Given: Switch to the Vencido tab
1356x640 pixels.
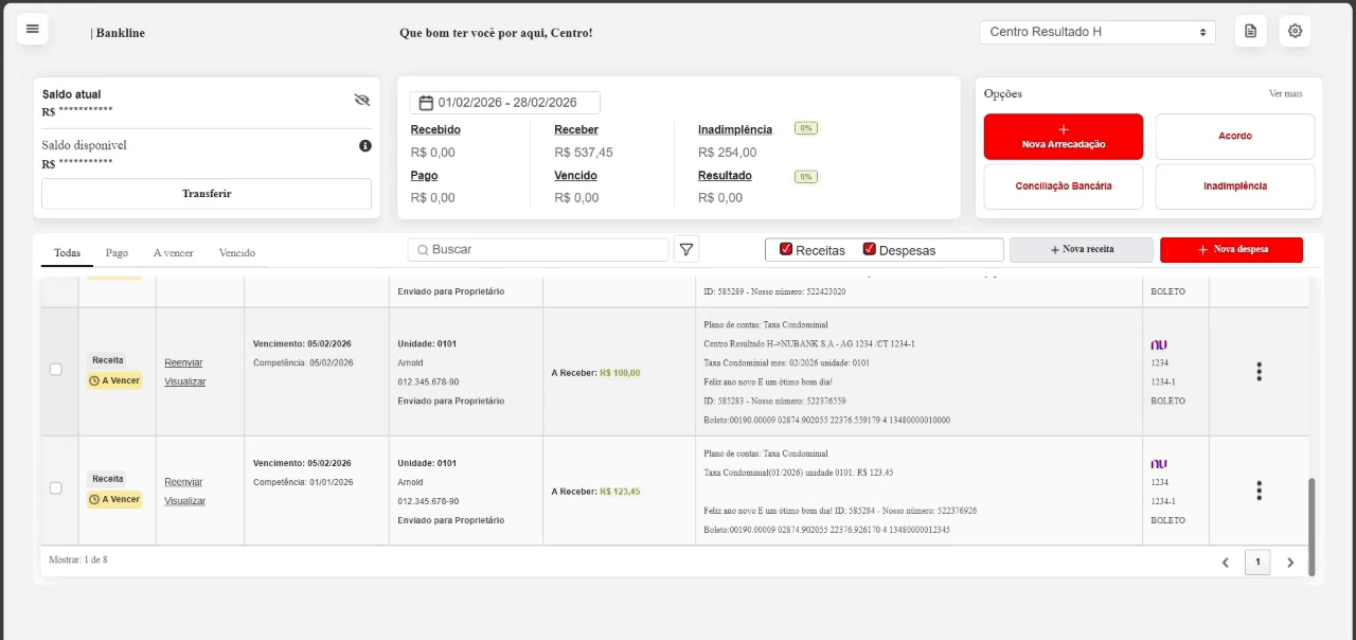Looking at the screenshot, I should click(x=237, y=253).
